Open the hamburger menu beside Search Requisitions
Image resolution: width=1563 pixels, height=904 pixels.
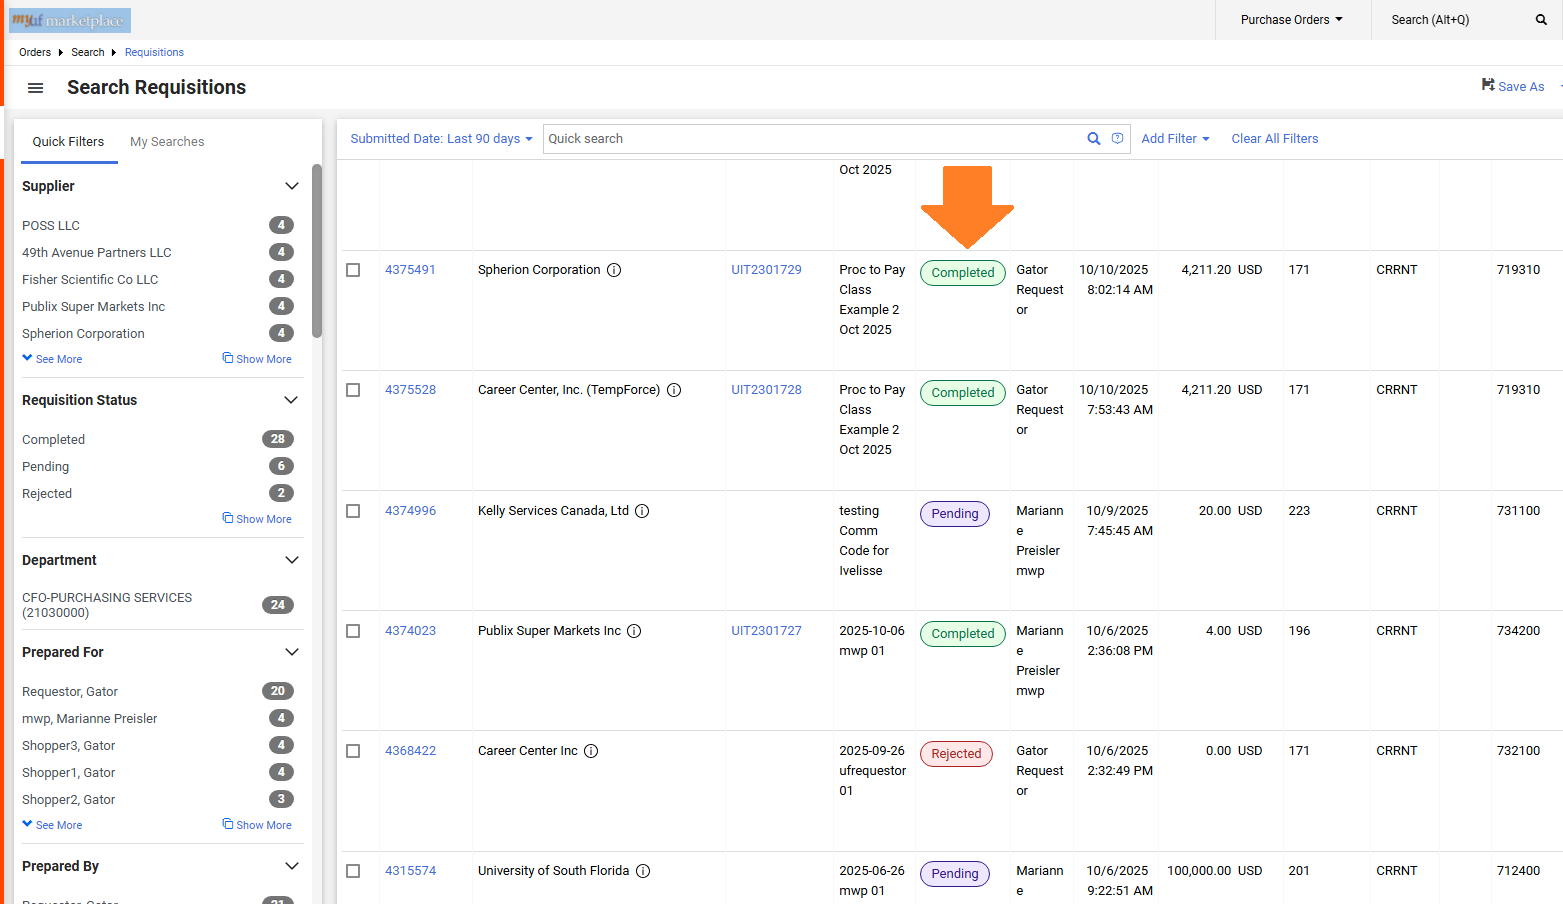tap(36, 88)
